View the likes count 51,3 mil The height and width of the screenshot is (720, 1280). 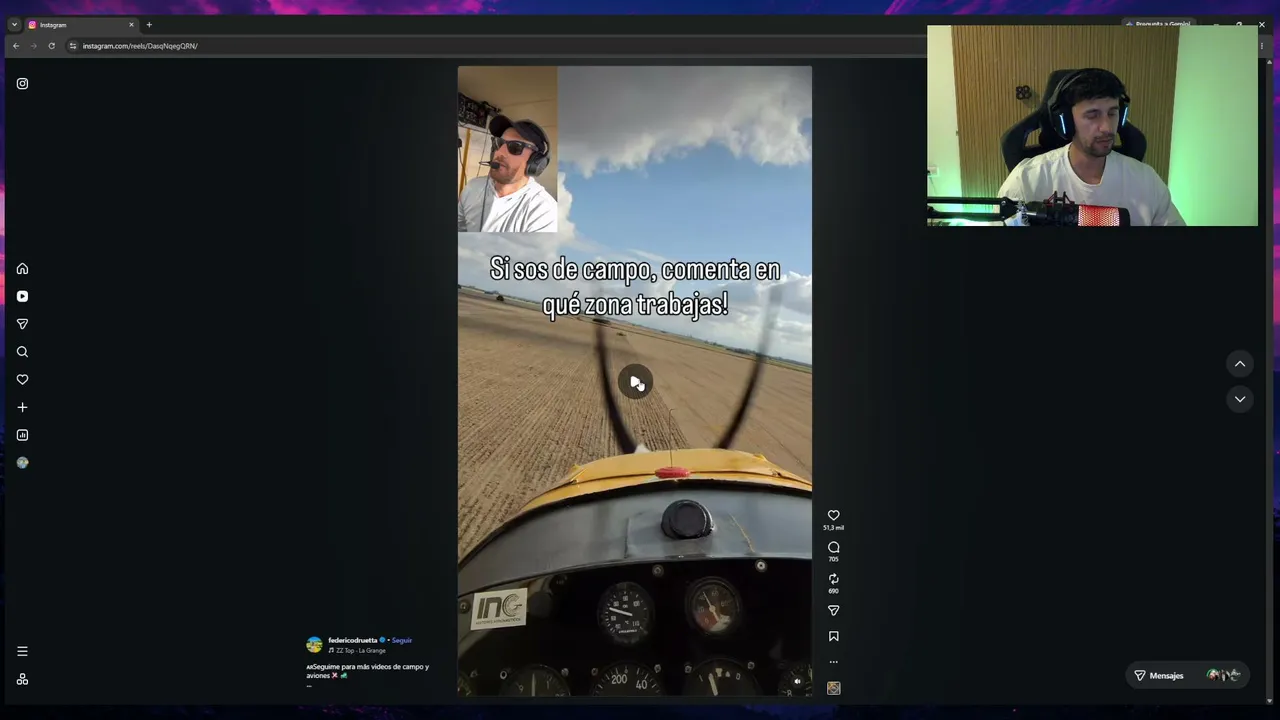coord(833,527)
